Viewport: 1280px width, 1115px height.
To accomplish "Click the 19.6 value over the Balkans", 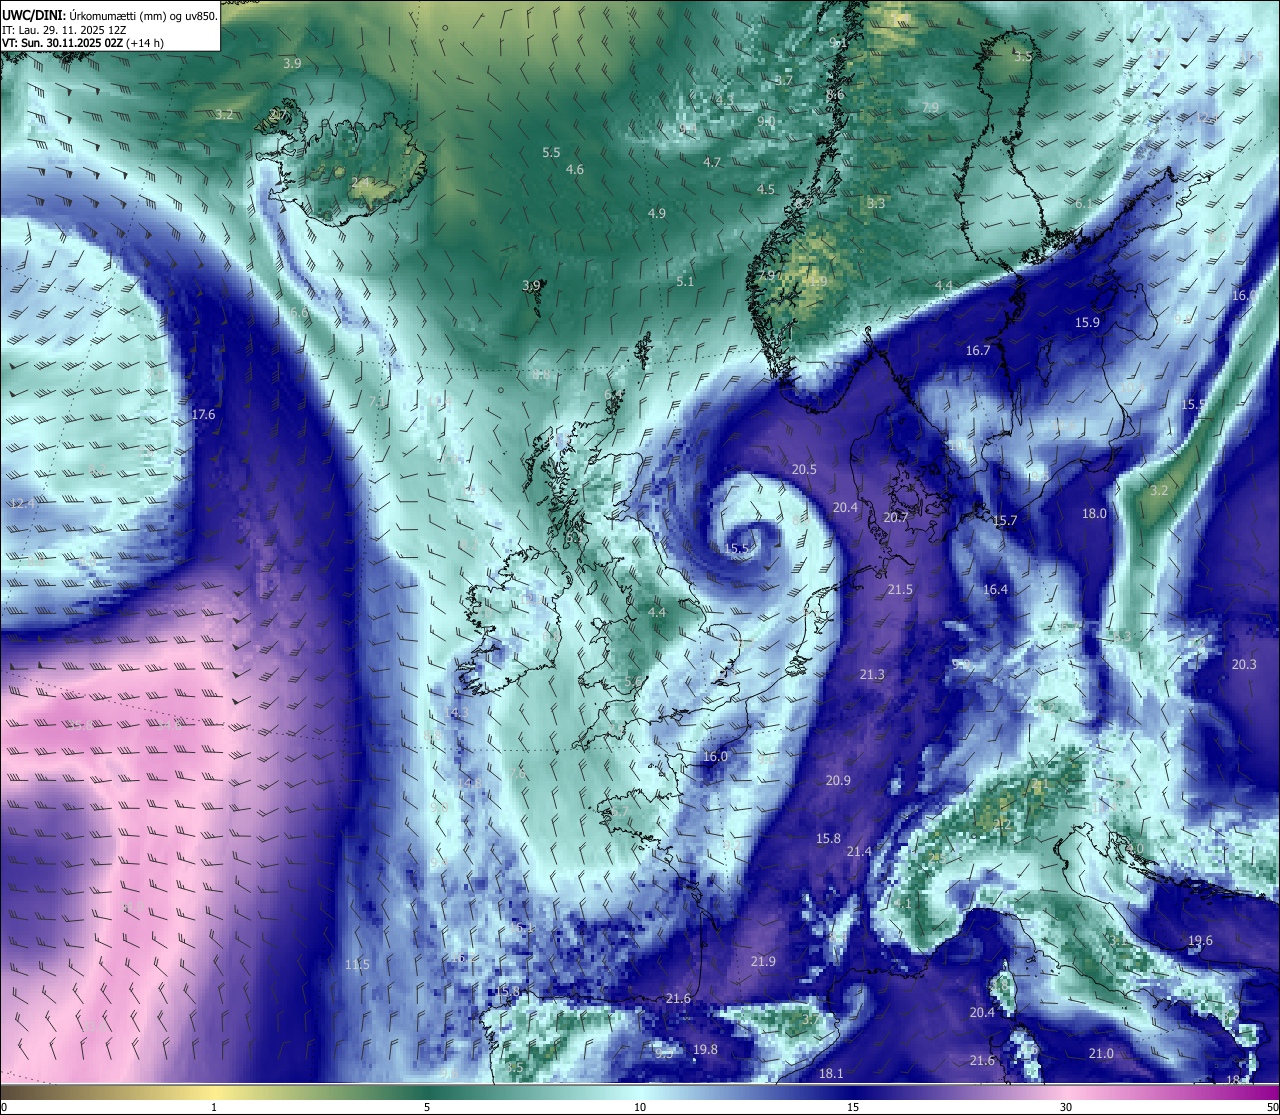I will [x=1200, y=940].
